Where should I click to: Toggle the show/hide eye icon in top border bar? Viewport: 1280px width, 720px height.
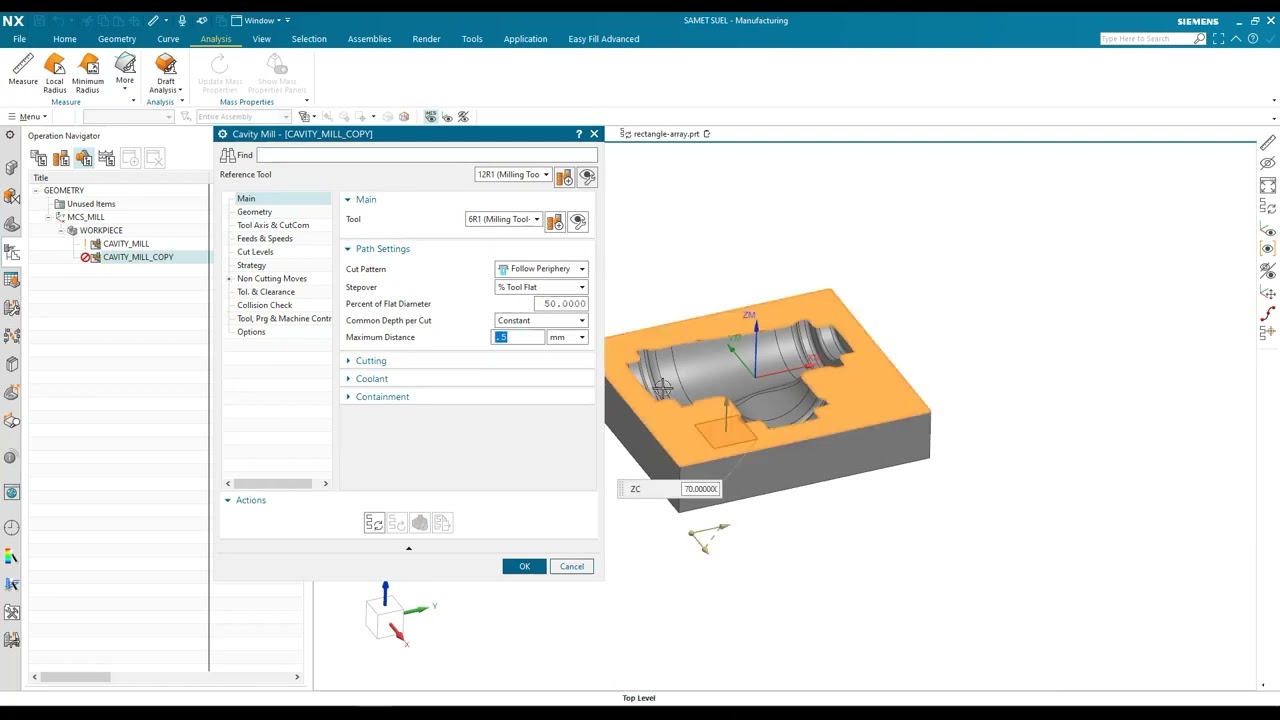tap(447, 117)
